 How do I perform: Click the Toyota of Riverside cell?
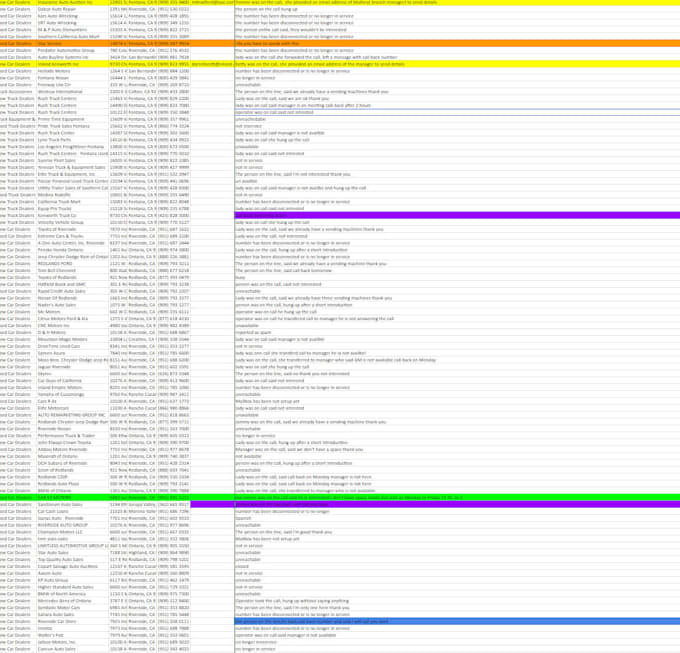[x=72, y=229]
